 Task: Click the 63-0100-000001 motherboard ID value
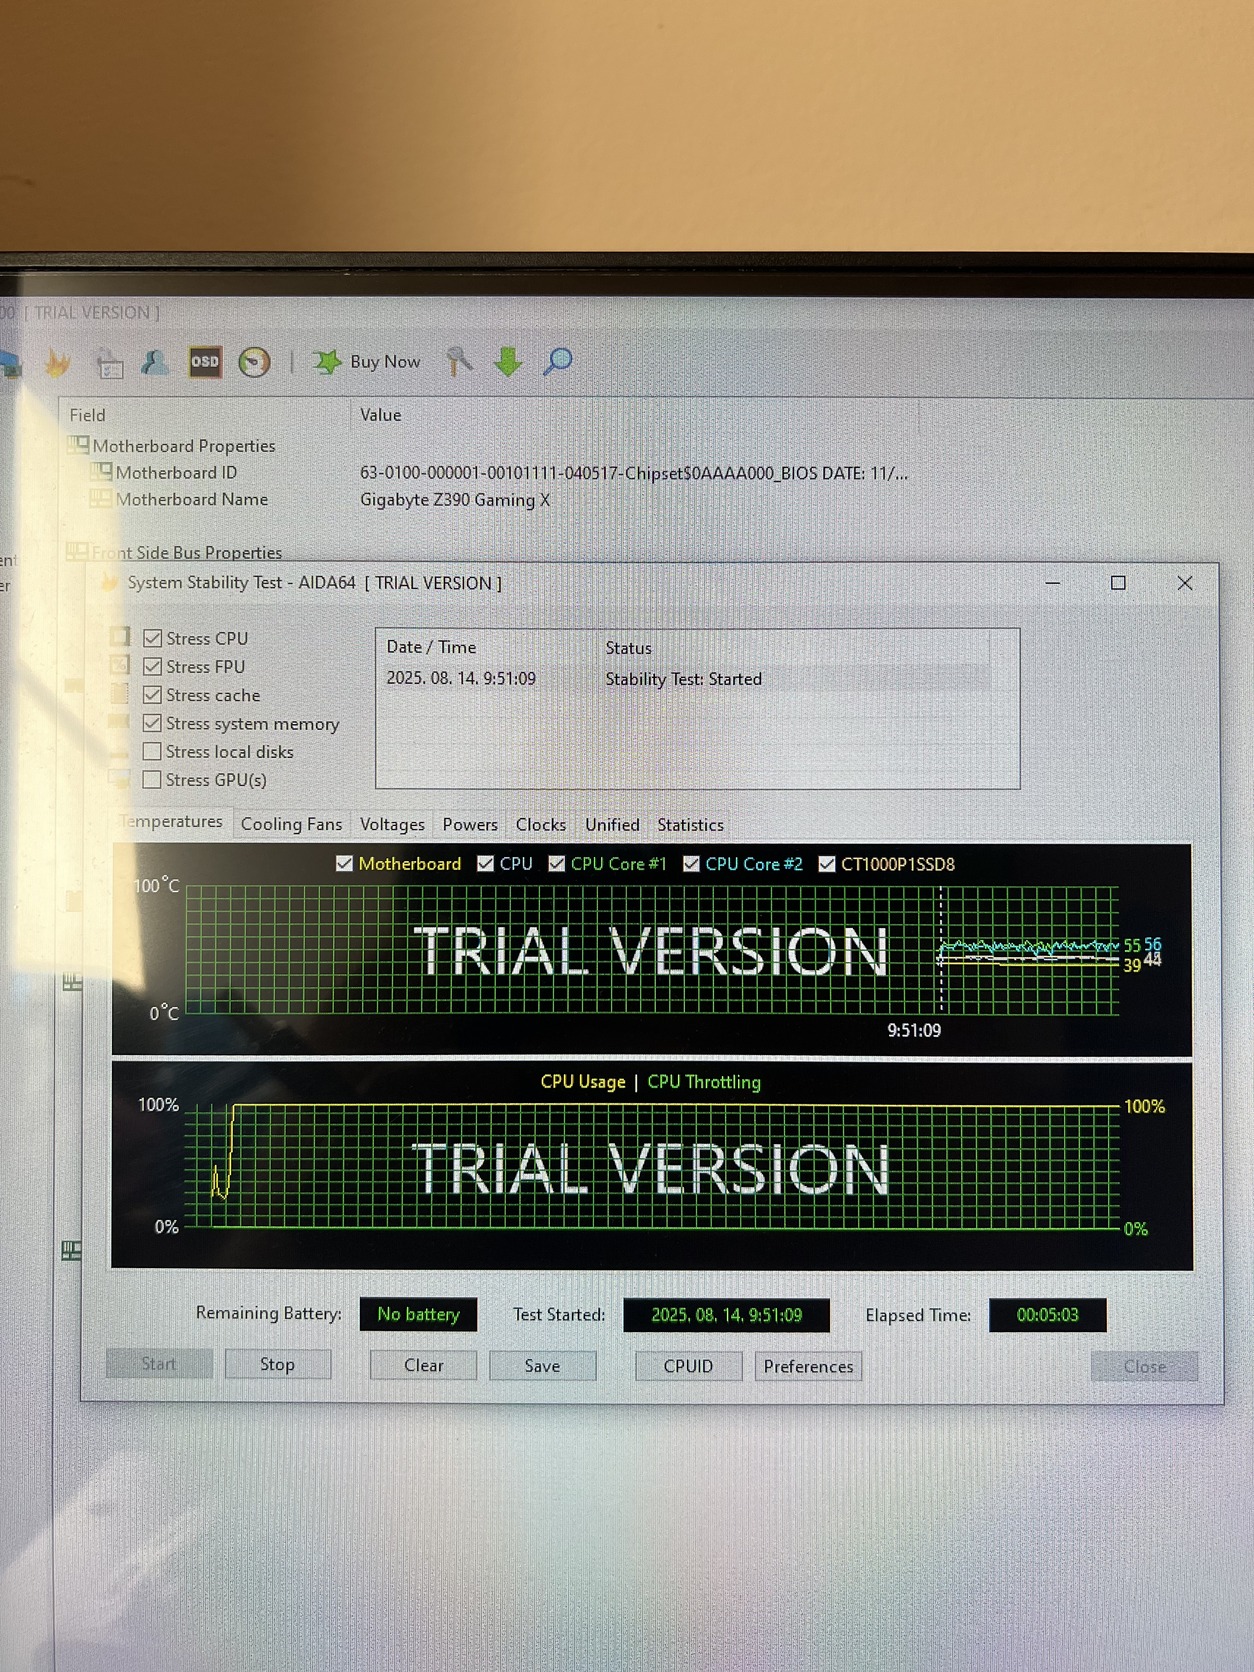pos(634,473)
